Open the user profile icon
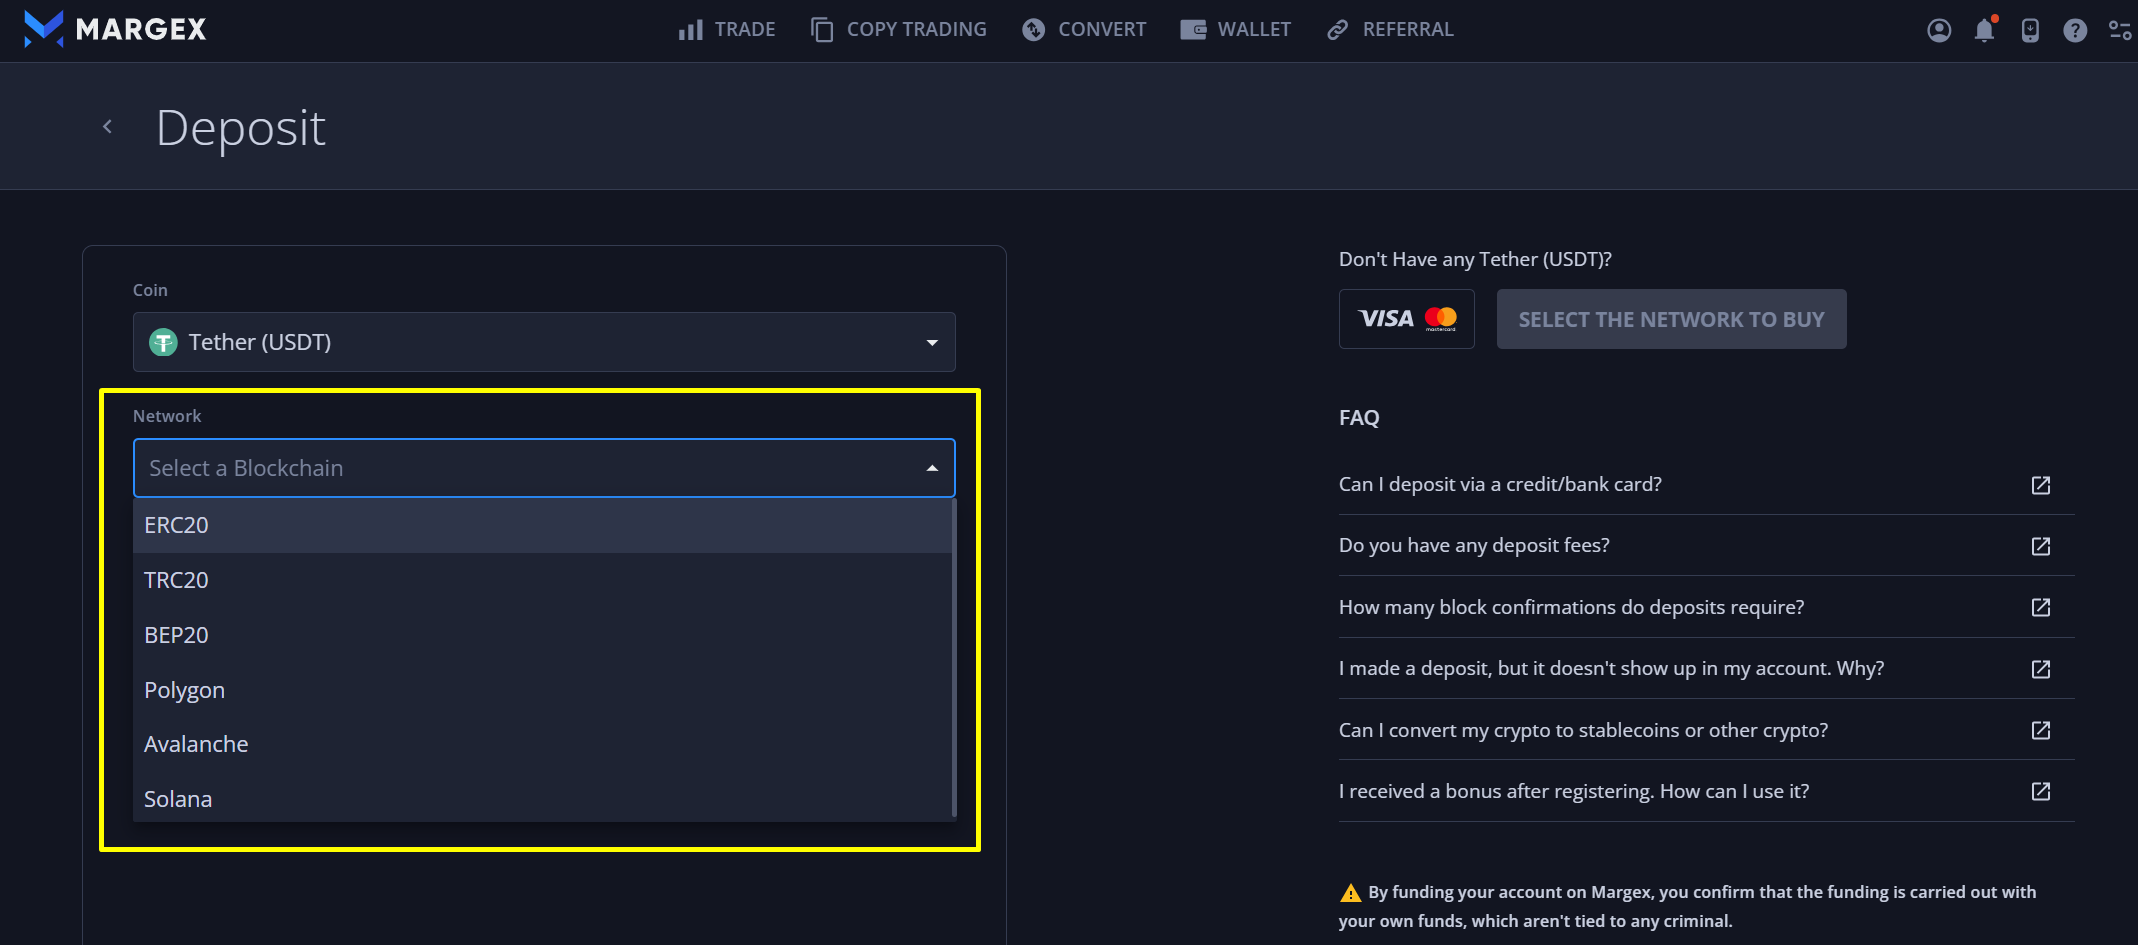 [x=1938, y=30]
